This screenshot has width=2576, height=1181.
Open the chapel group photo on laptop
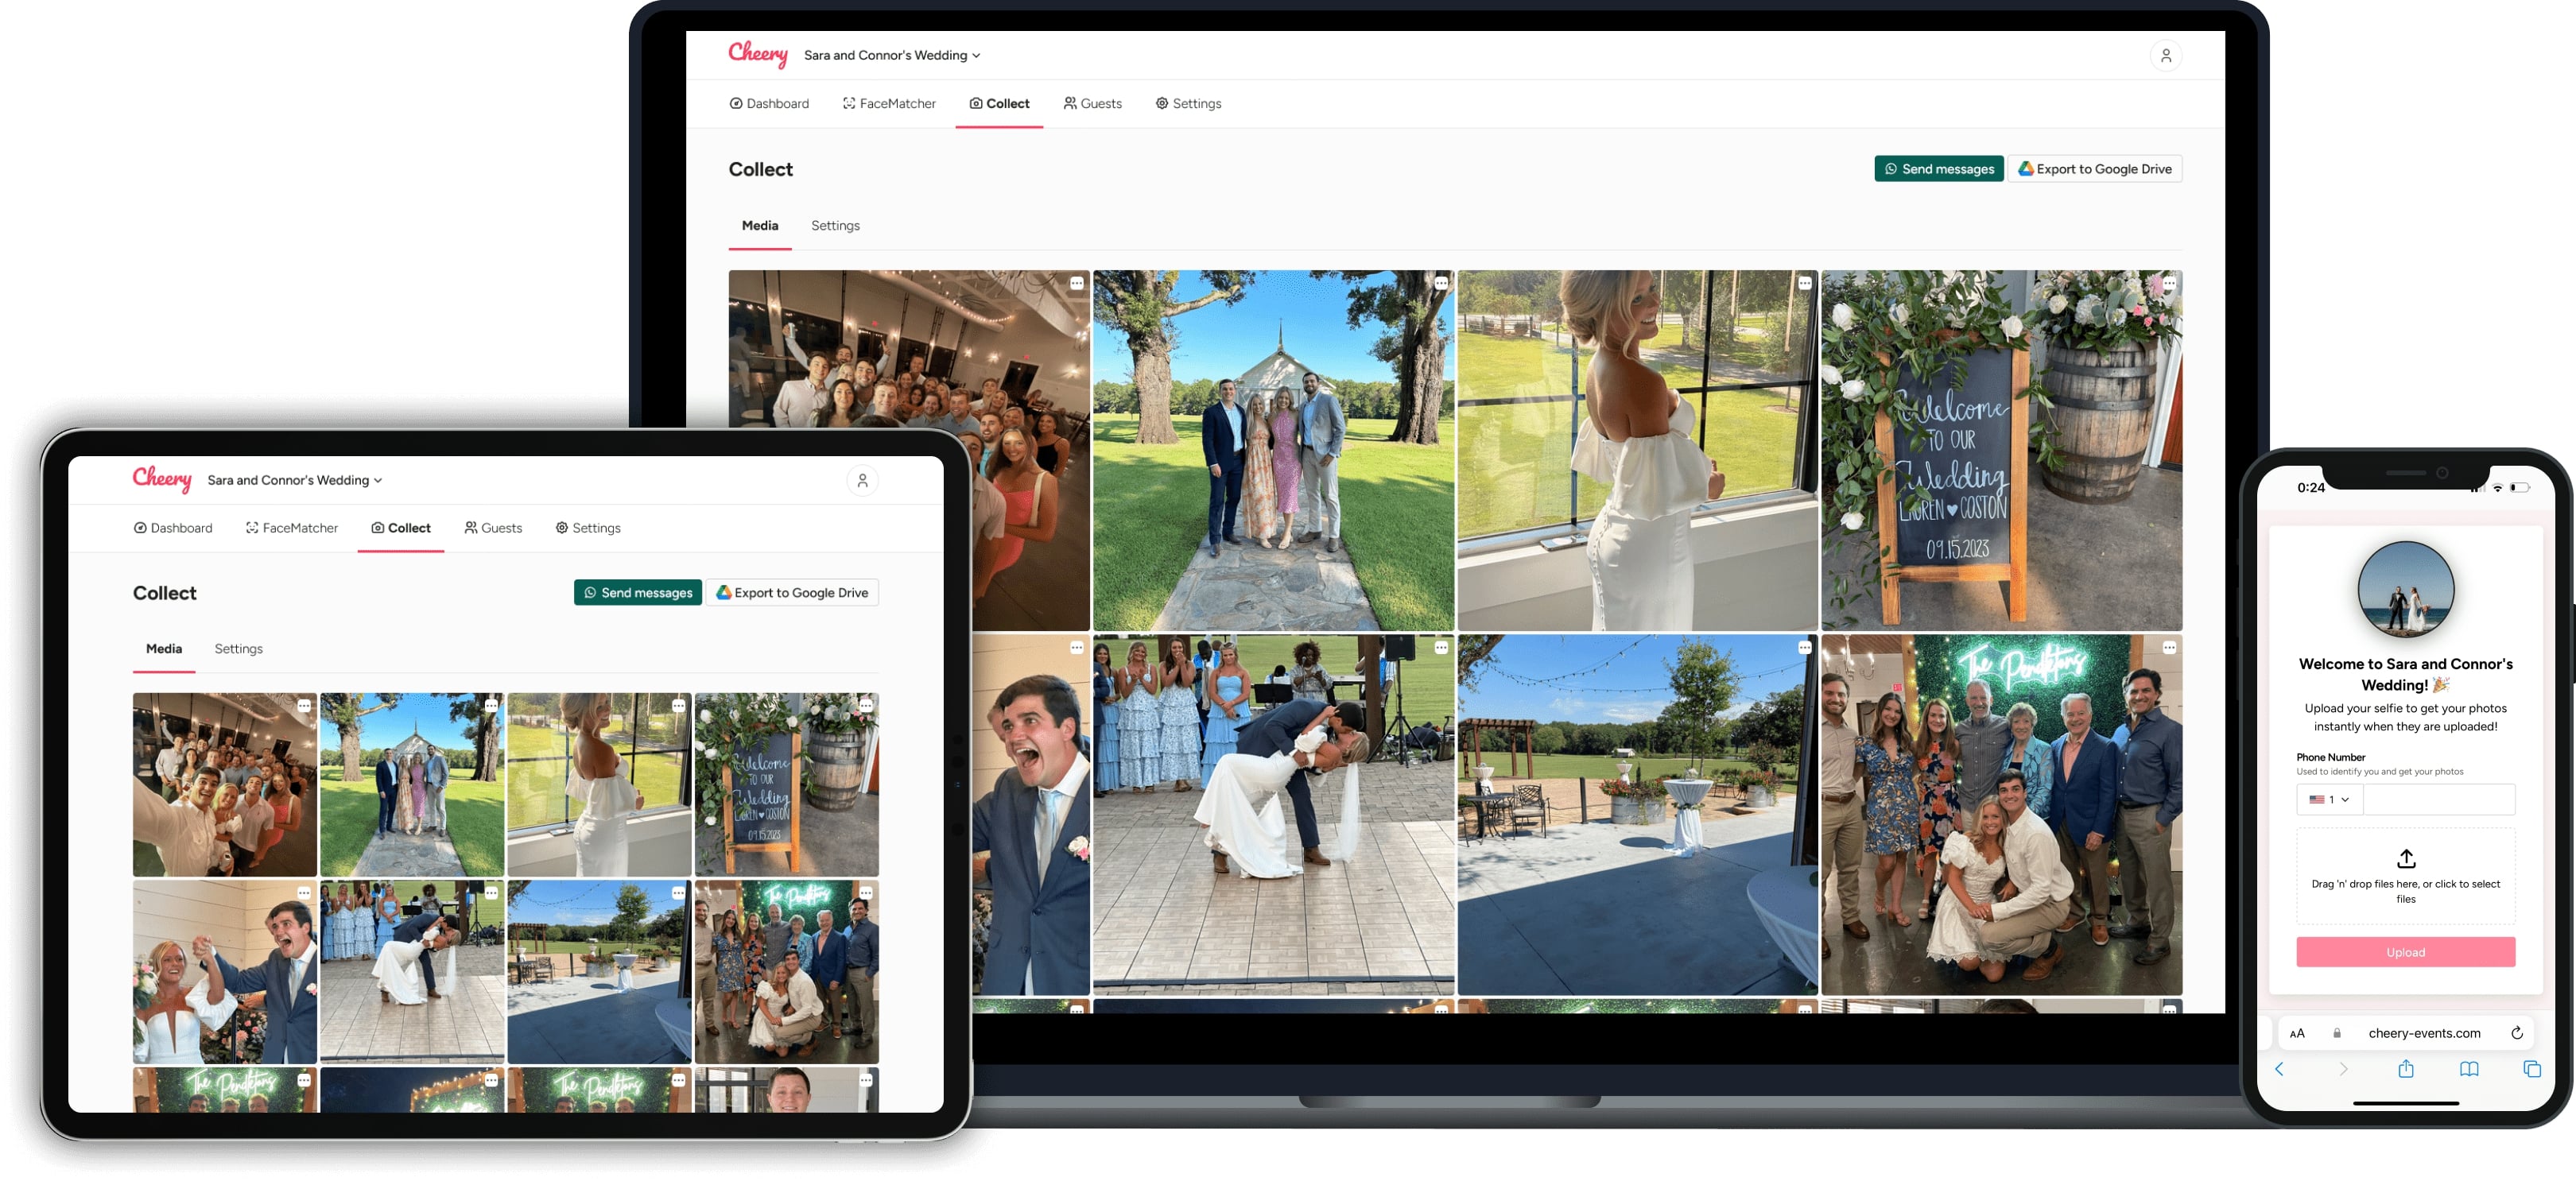click(1273, 450)
